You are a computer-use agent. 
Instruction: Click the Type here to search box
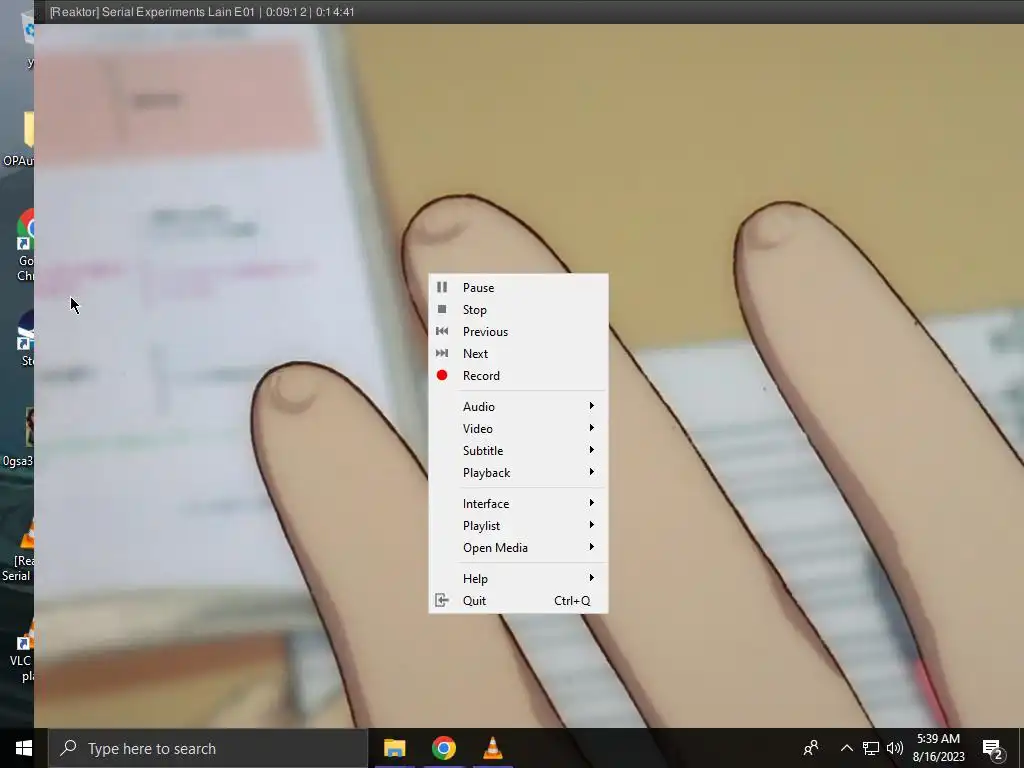[x=208, y=748]
